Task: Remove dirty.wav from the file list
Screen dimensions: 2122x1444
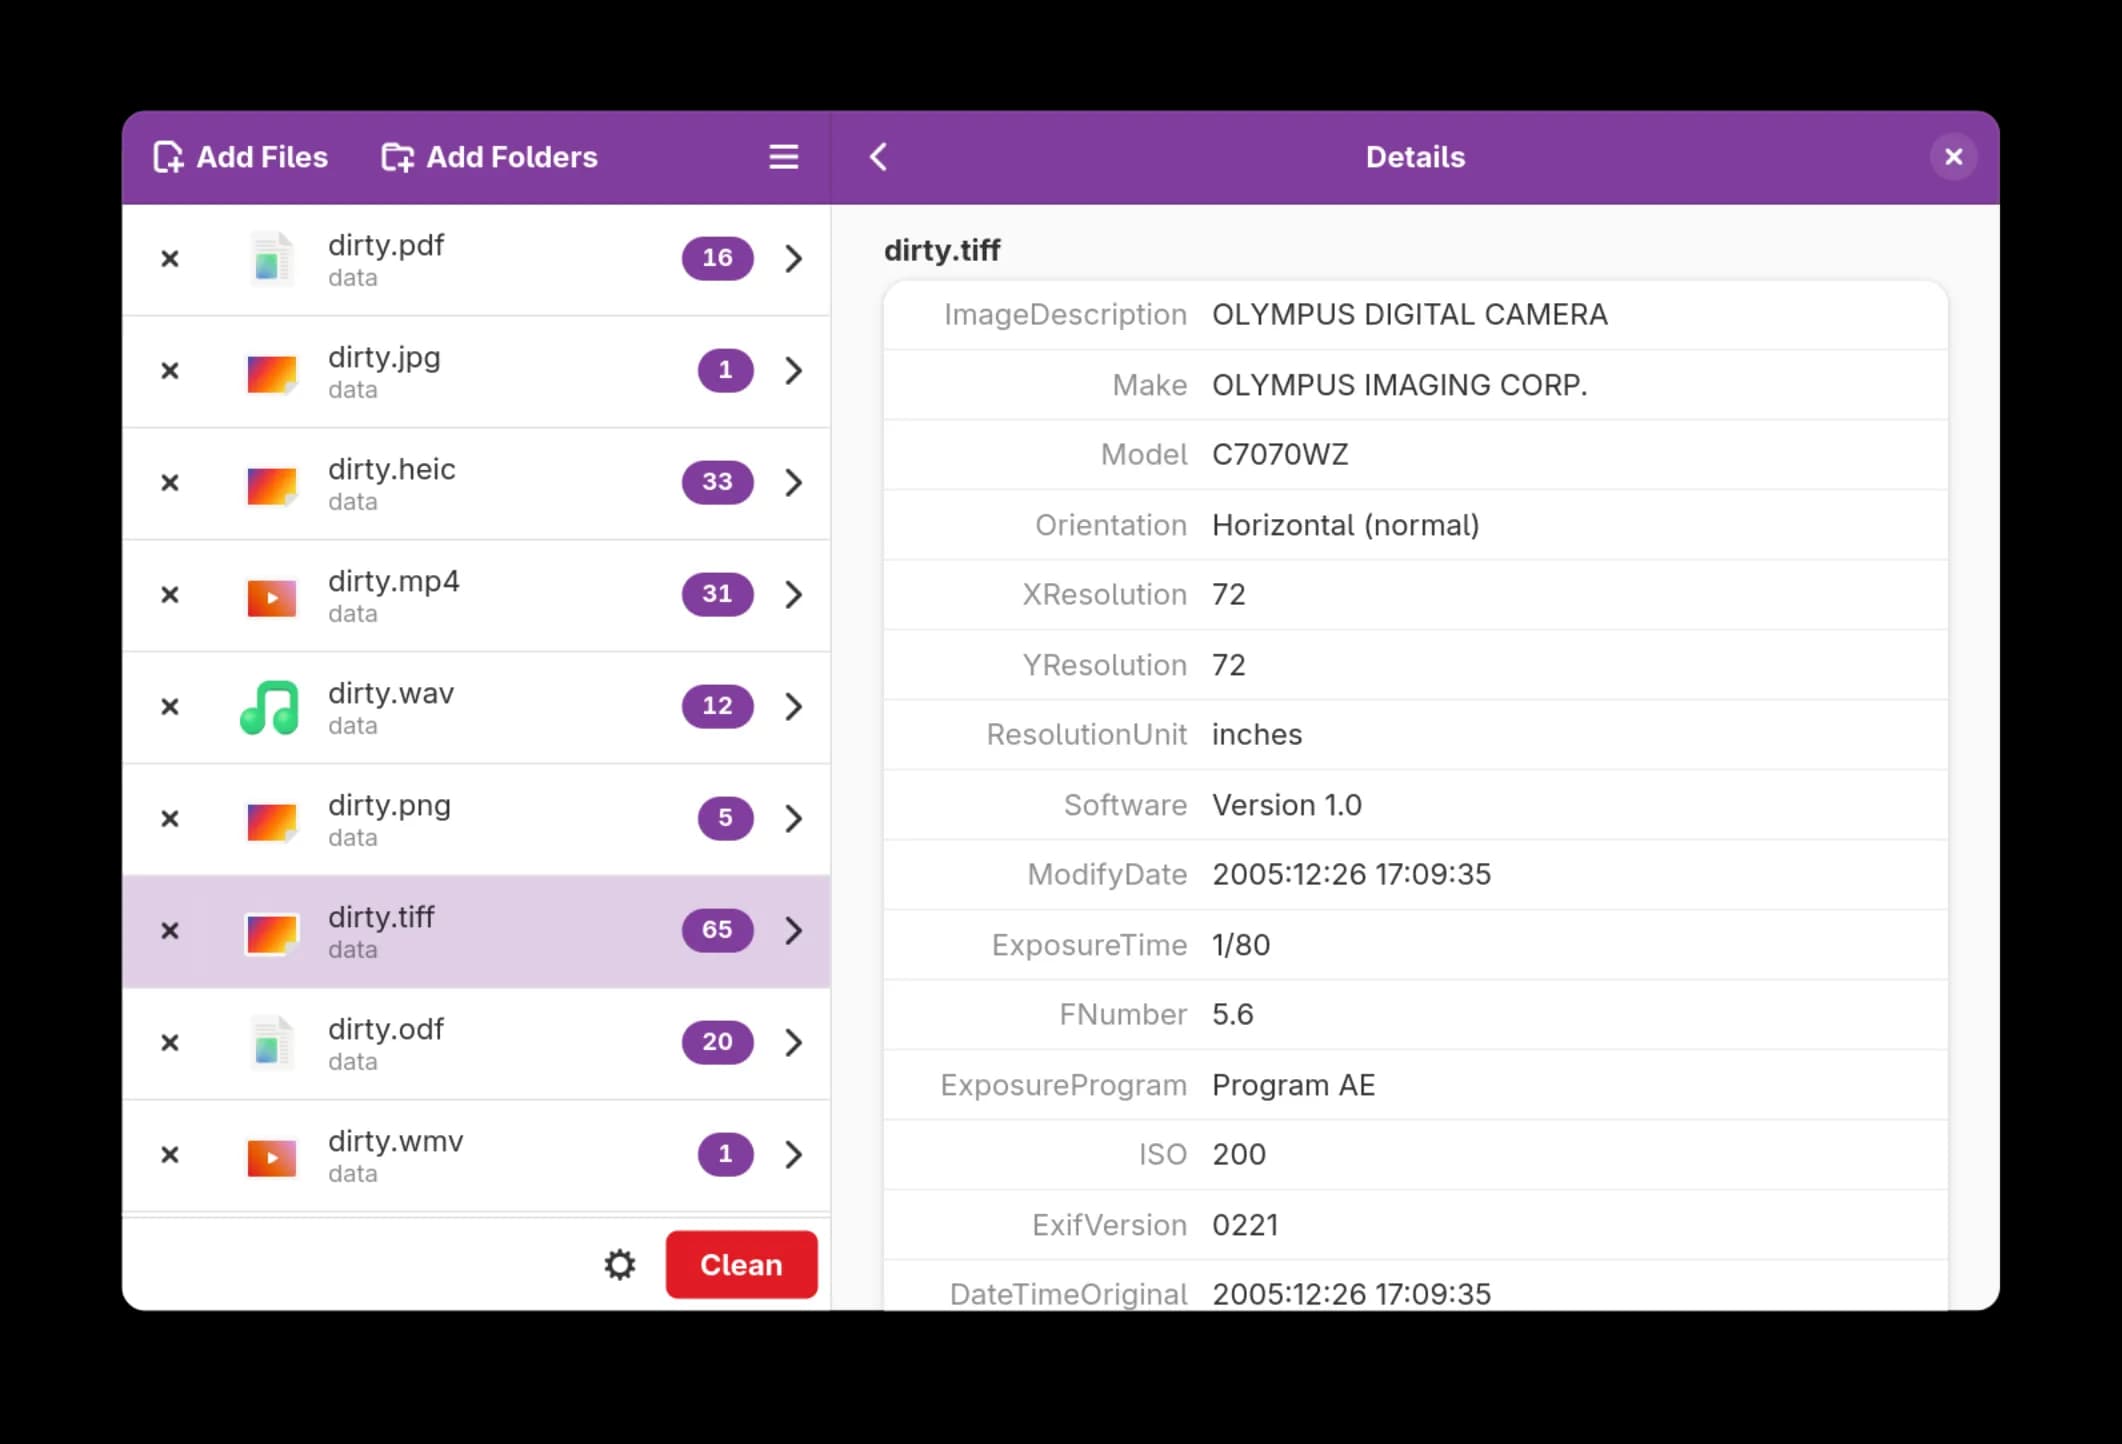Action: pyautogui.click(x=170, y=707)
